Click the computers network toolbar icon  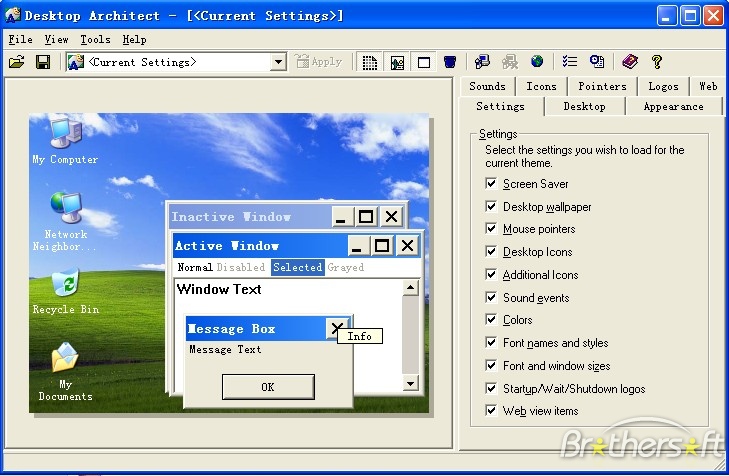point(482,61)
